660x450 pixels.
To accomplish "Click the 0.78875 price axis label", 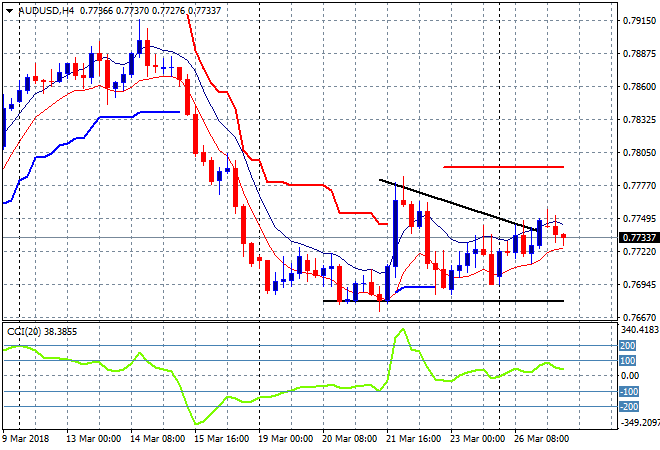I will (x=639, y=53).
